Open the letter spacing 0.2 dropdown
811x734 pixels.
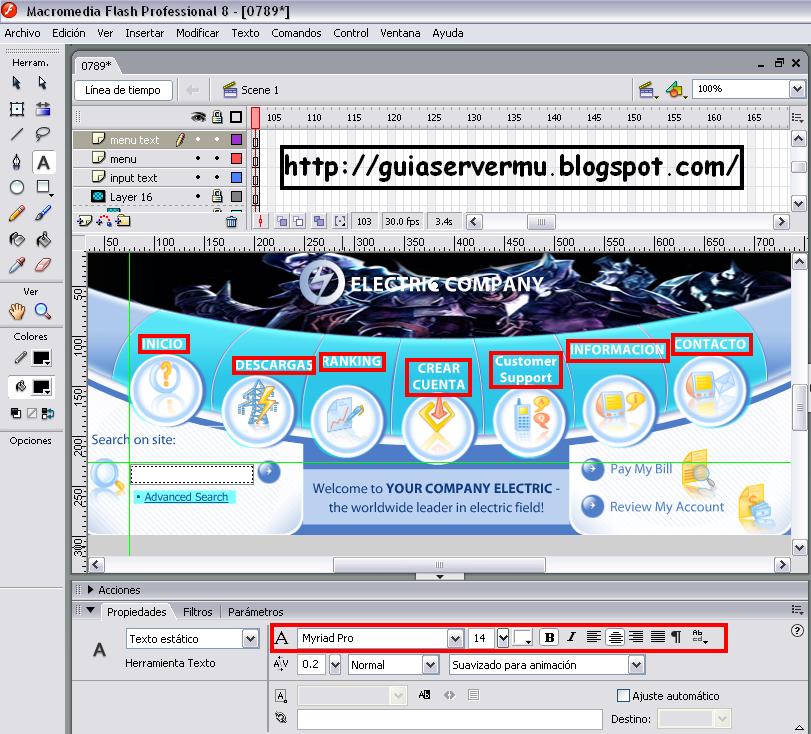[x=335, y=665]
